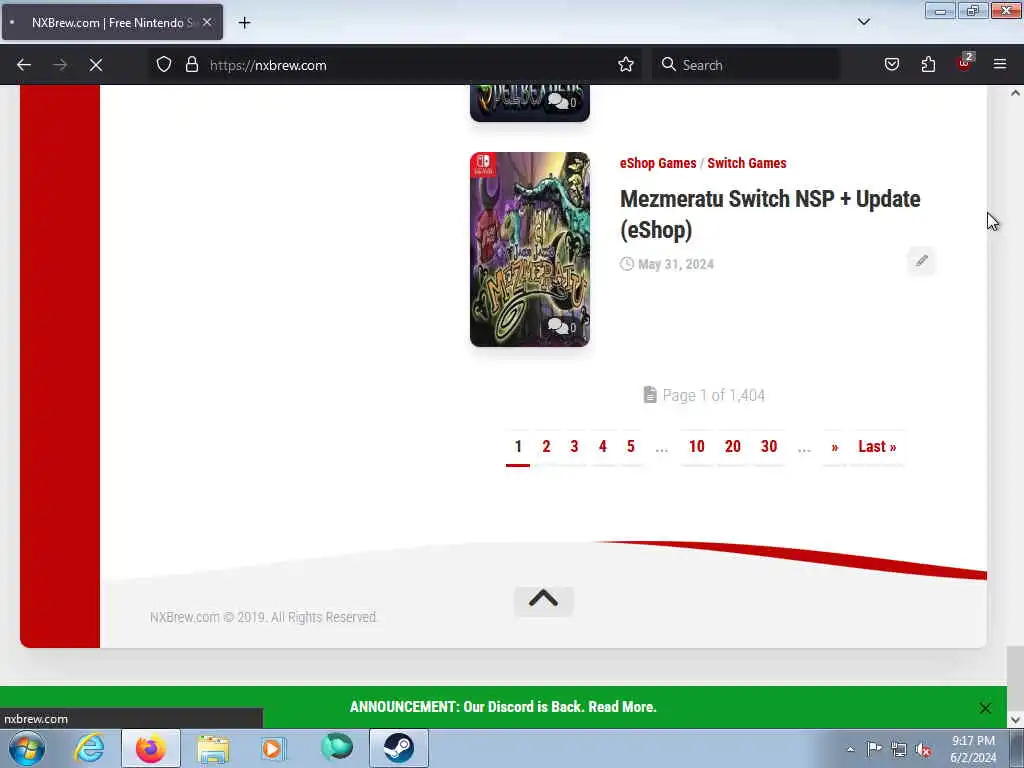The image size is (1024, 768).
Task: Dismiss the green announcement bar
Action: [x=985, y=708]
